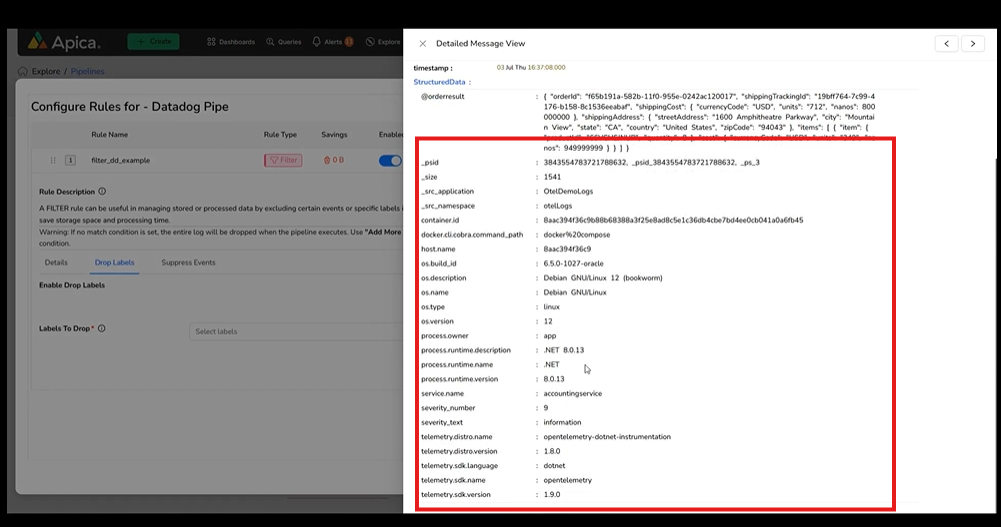Open the Alerts bell icon

tap(318, 42)
